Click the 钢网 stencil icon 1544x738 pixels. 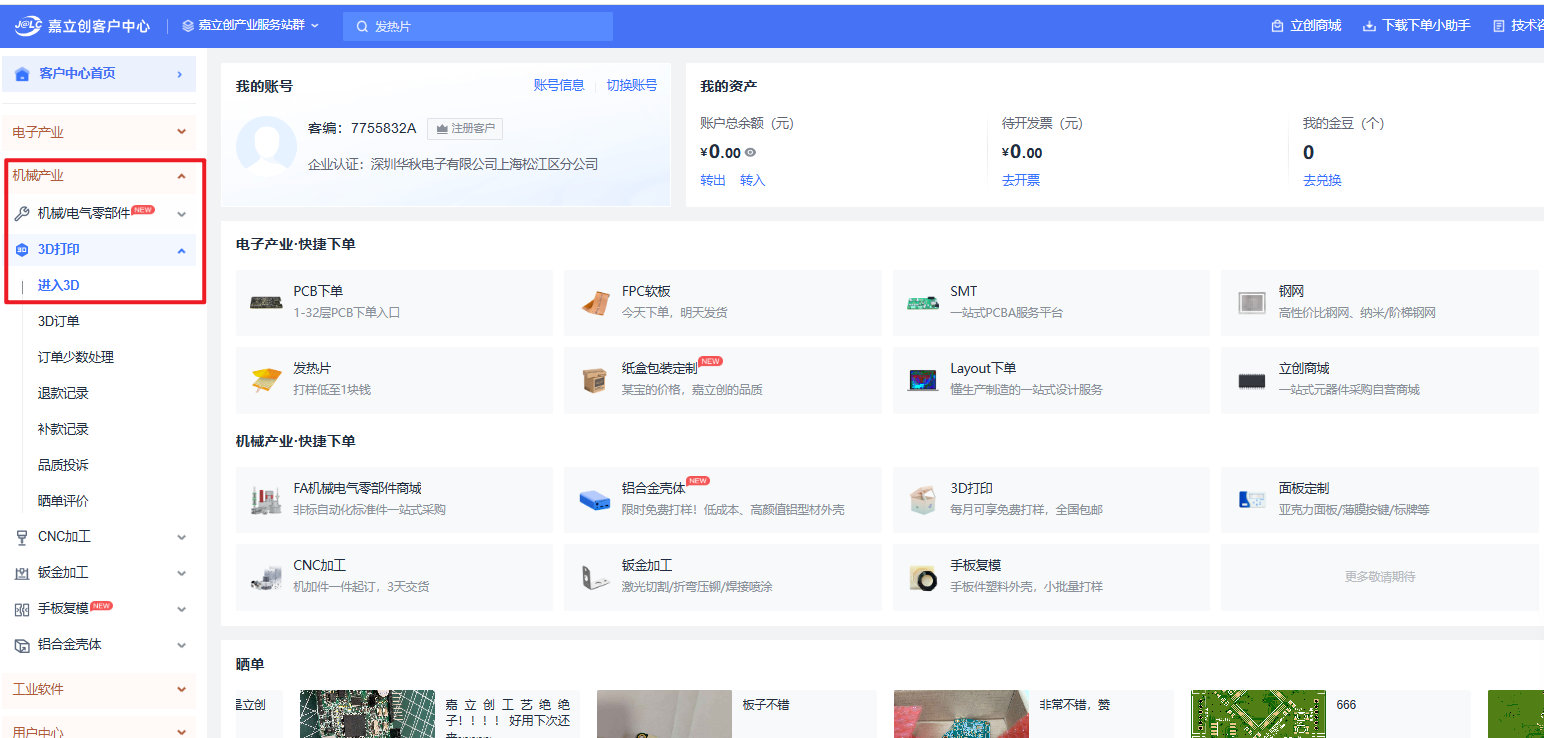[x=1251, y=302]
